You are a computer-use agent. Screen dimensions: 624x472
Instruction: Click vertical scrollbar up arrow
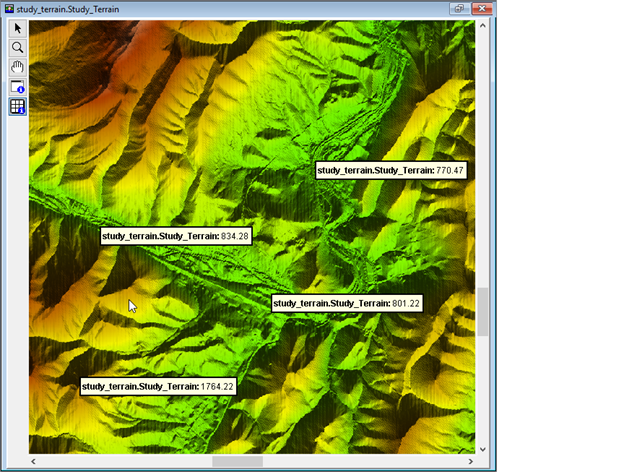tap(483, 27)
